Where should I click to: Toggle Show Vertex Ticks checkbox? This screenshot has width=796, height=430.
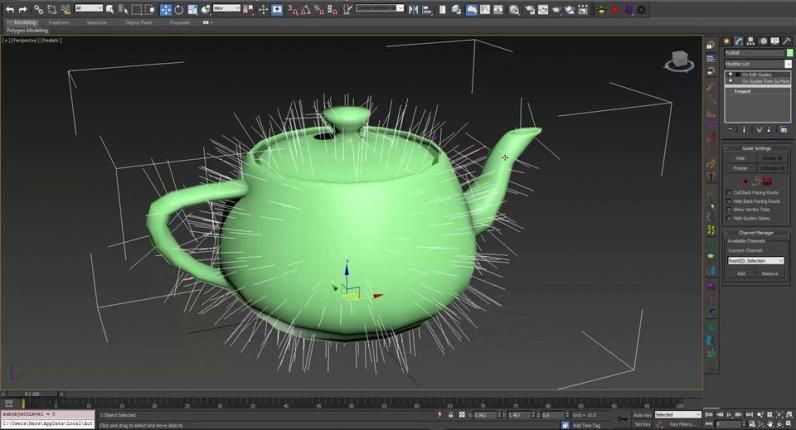(729, 209)
